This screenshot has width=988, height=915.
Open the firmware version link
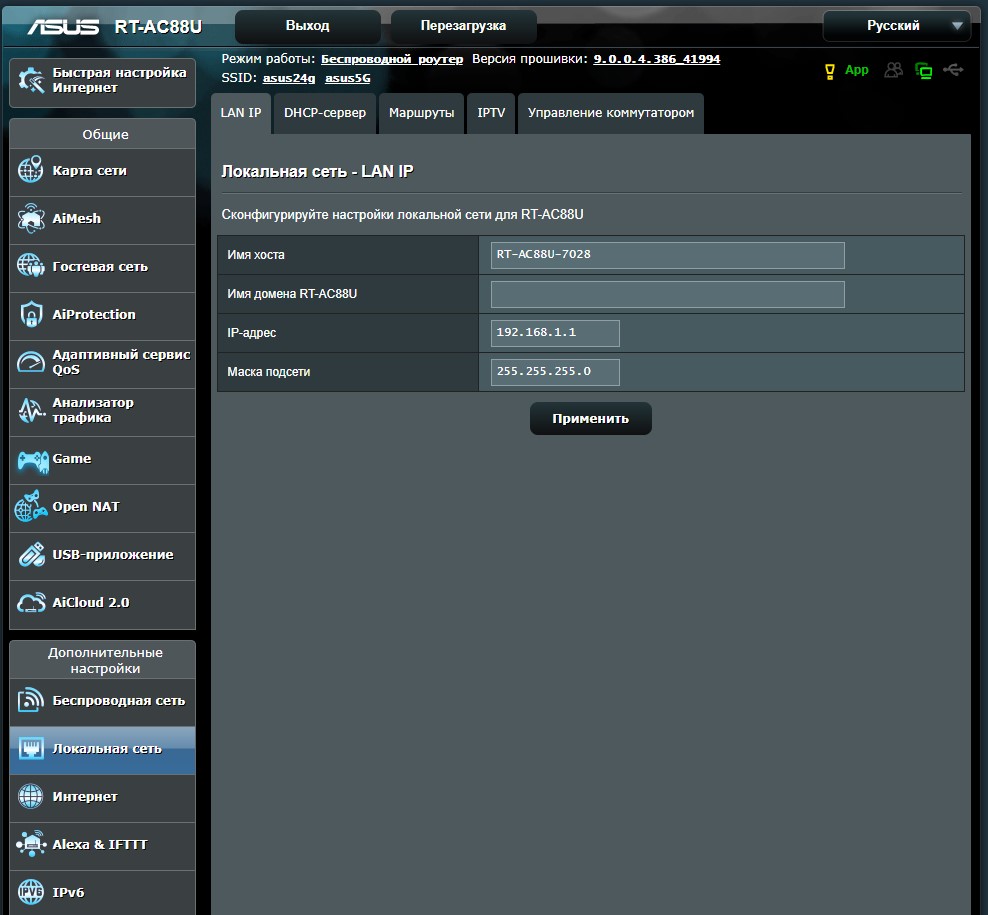(x=656, y=59)
